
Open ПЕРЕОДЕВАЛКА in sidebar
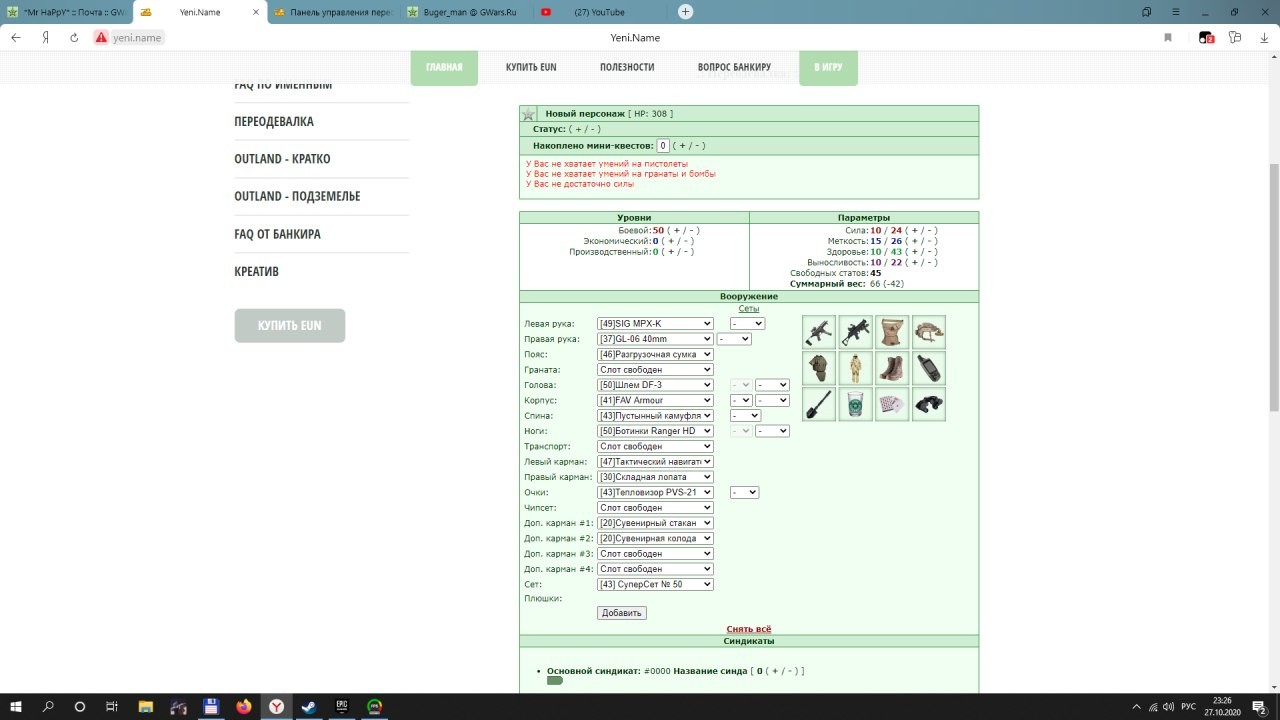coord(274,121)
